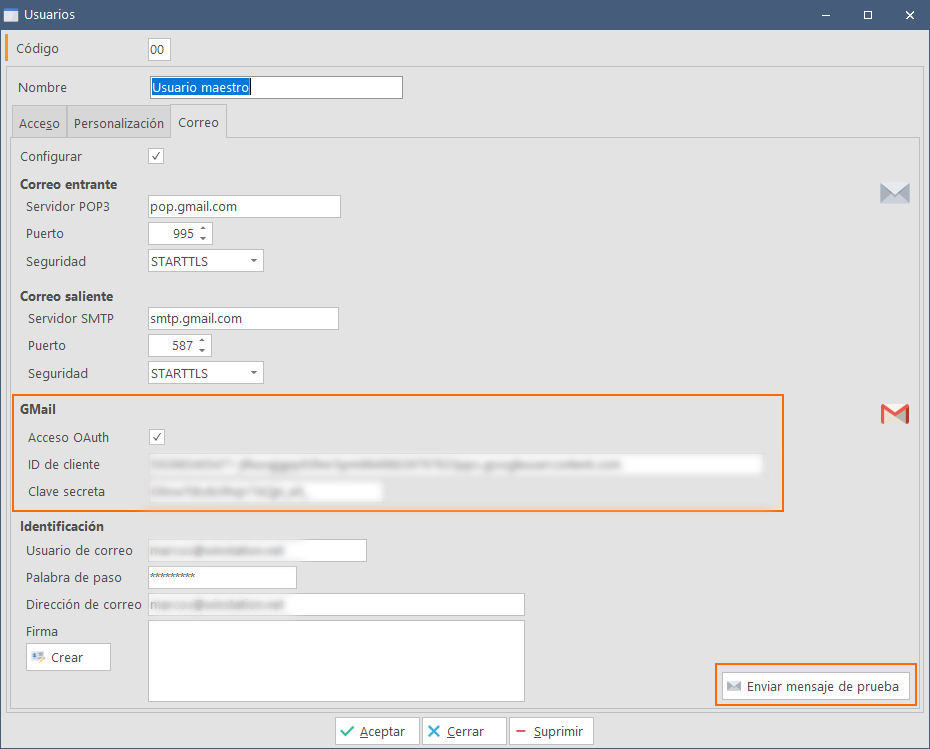
Task: Select the Correo tab
Action: [x=199, y=122]
